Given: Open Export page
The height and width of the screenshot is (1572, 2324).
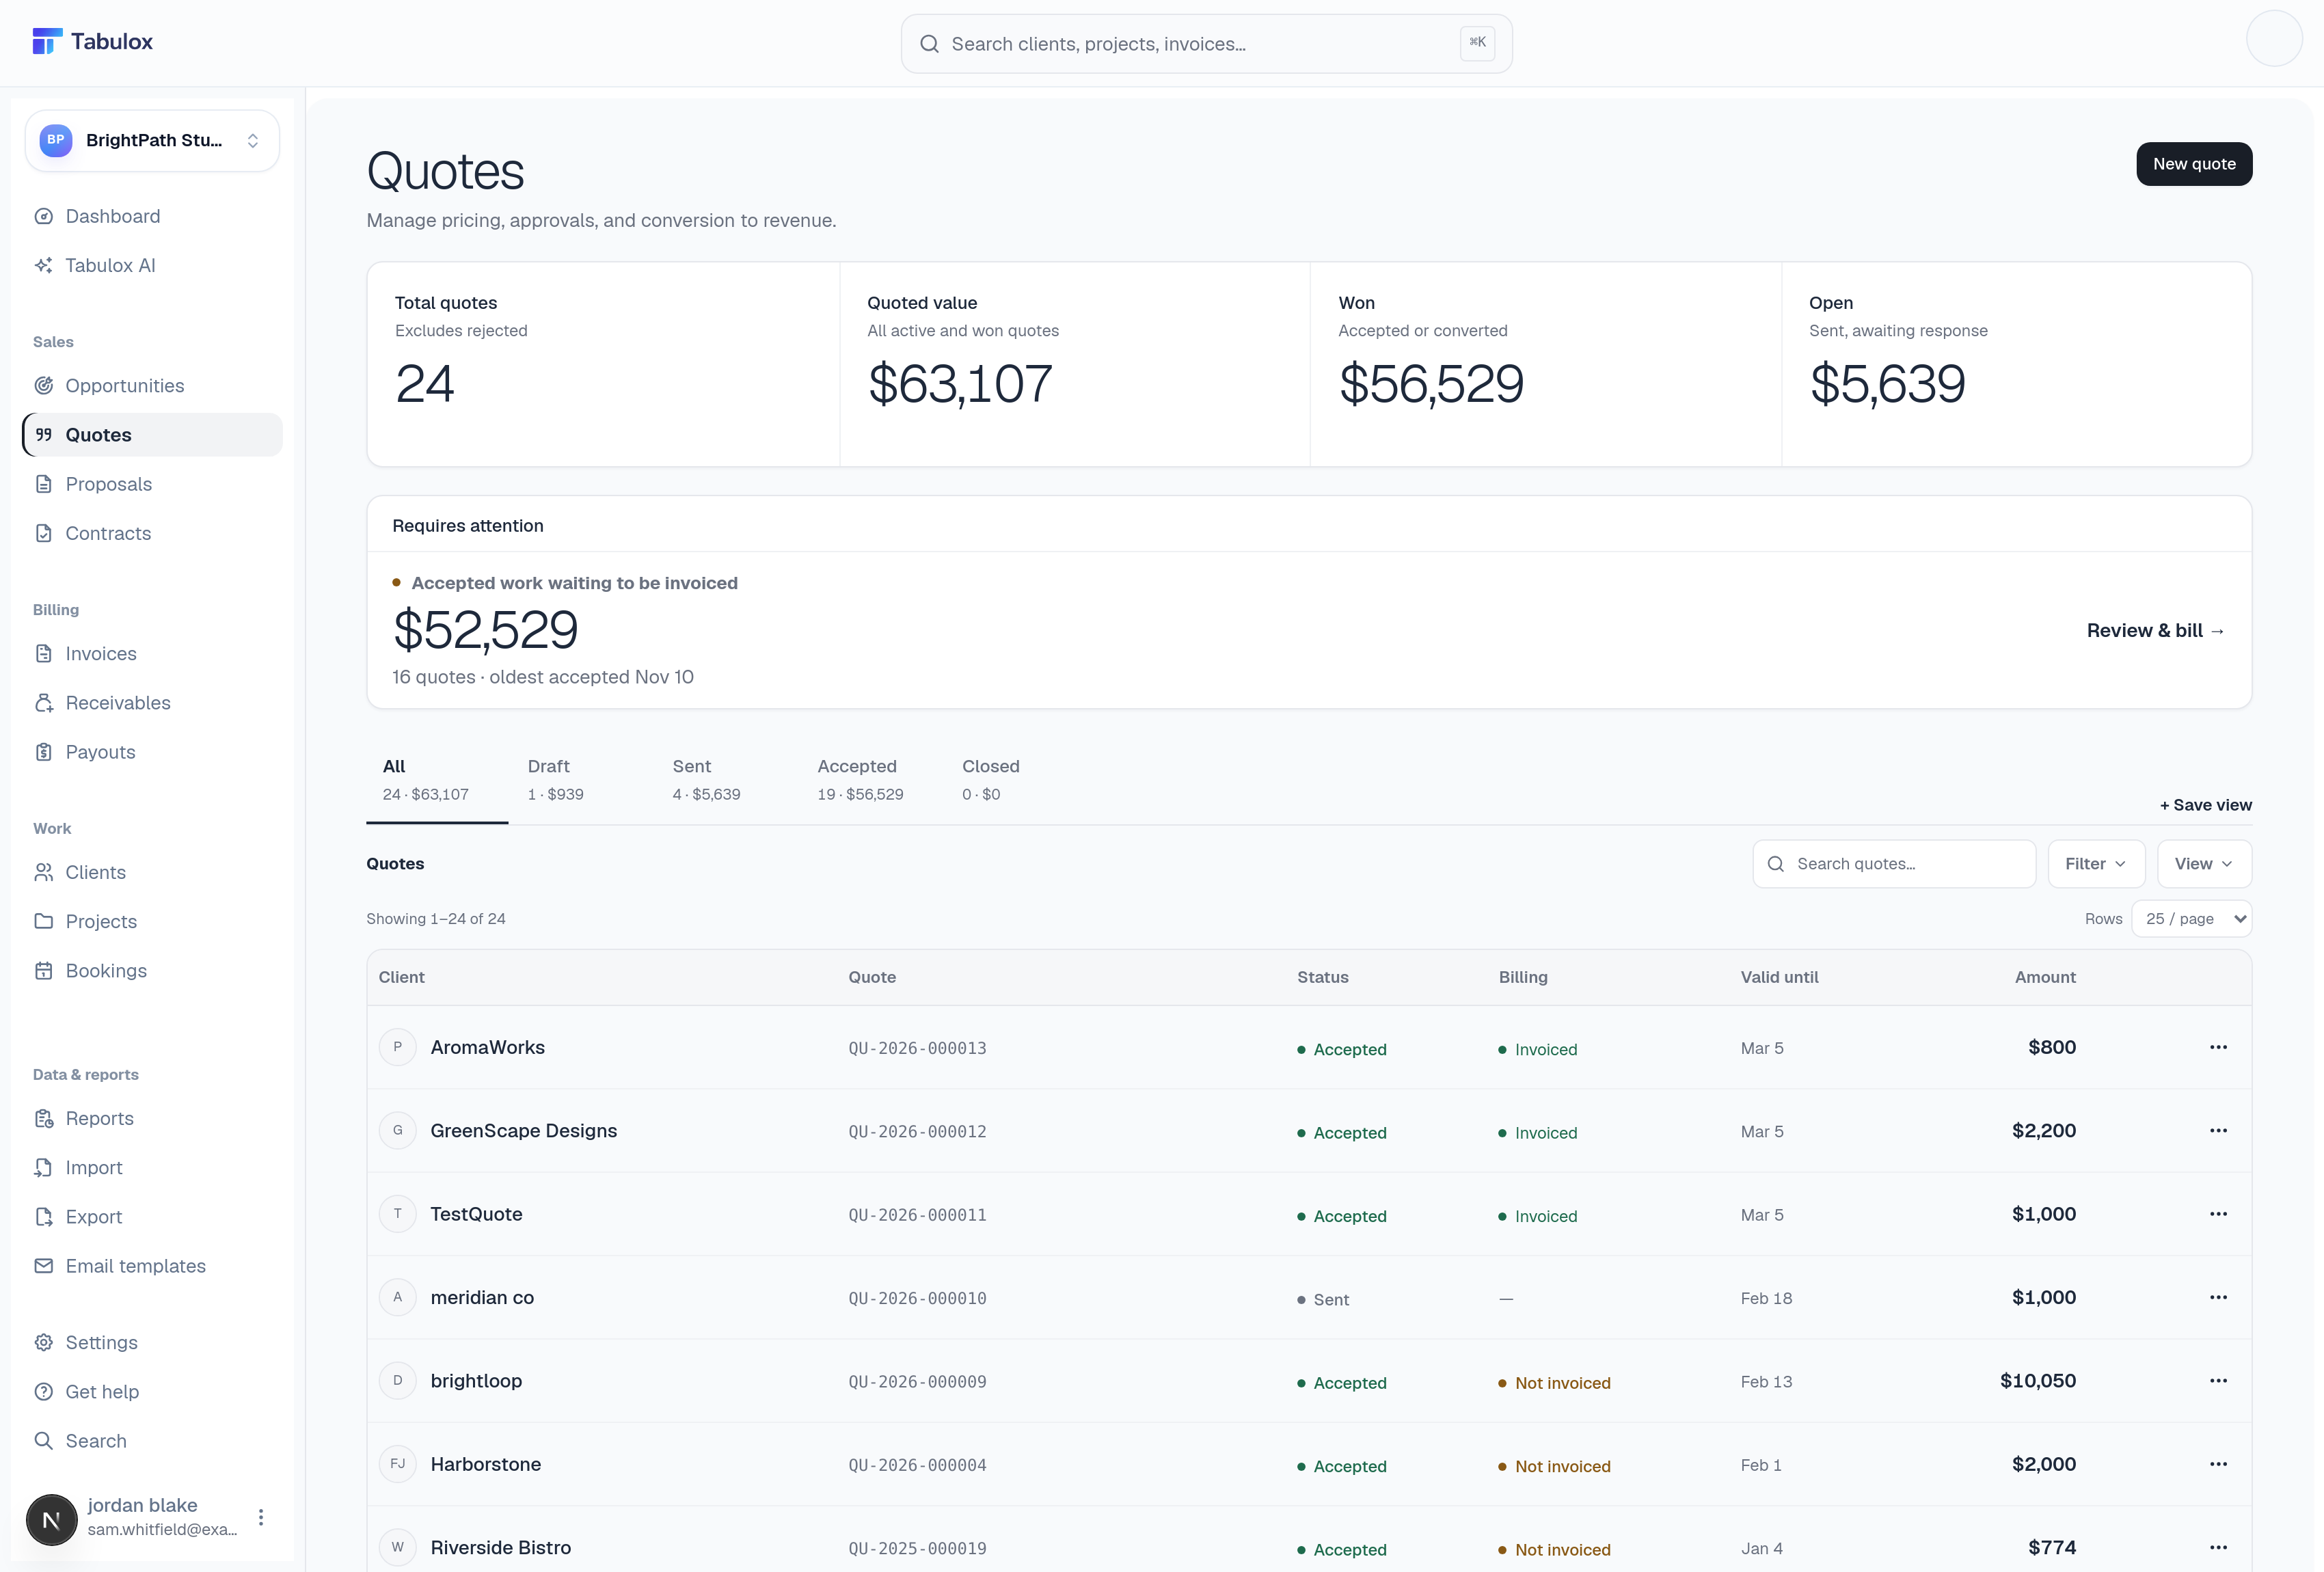Looking at the screenshot, I should (x=152, y=1217).
